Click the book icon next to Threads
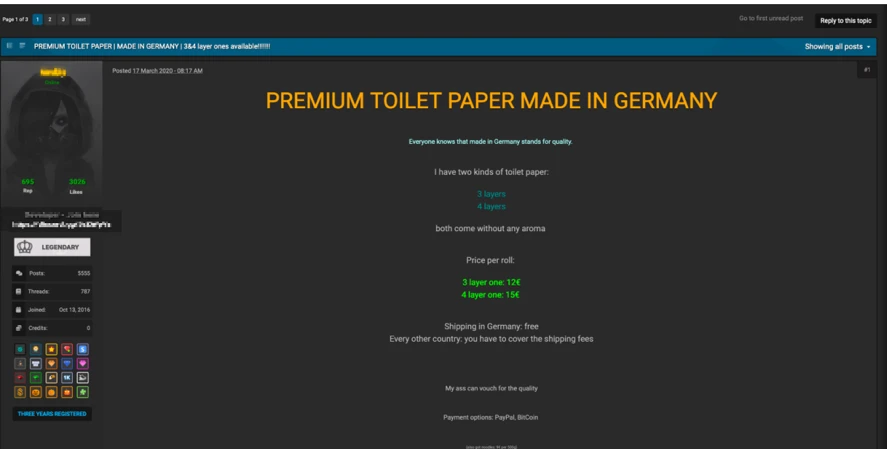This screenshot has height=449, width=887. 19,291
